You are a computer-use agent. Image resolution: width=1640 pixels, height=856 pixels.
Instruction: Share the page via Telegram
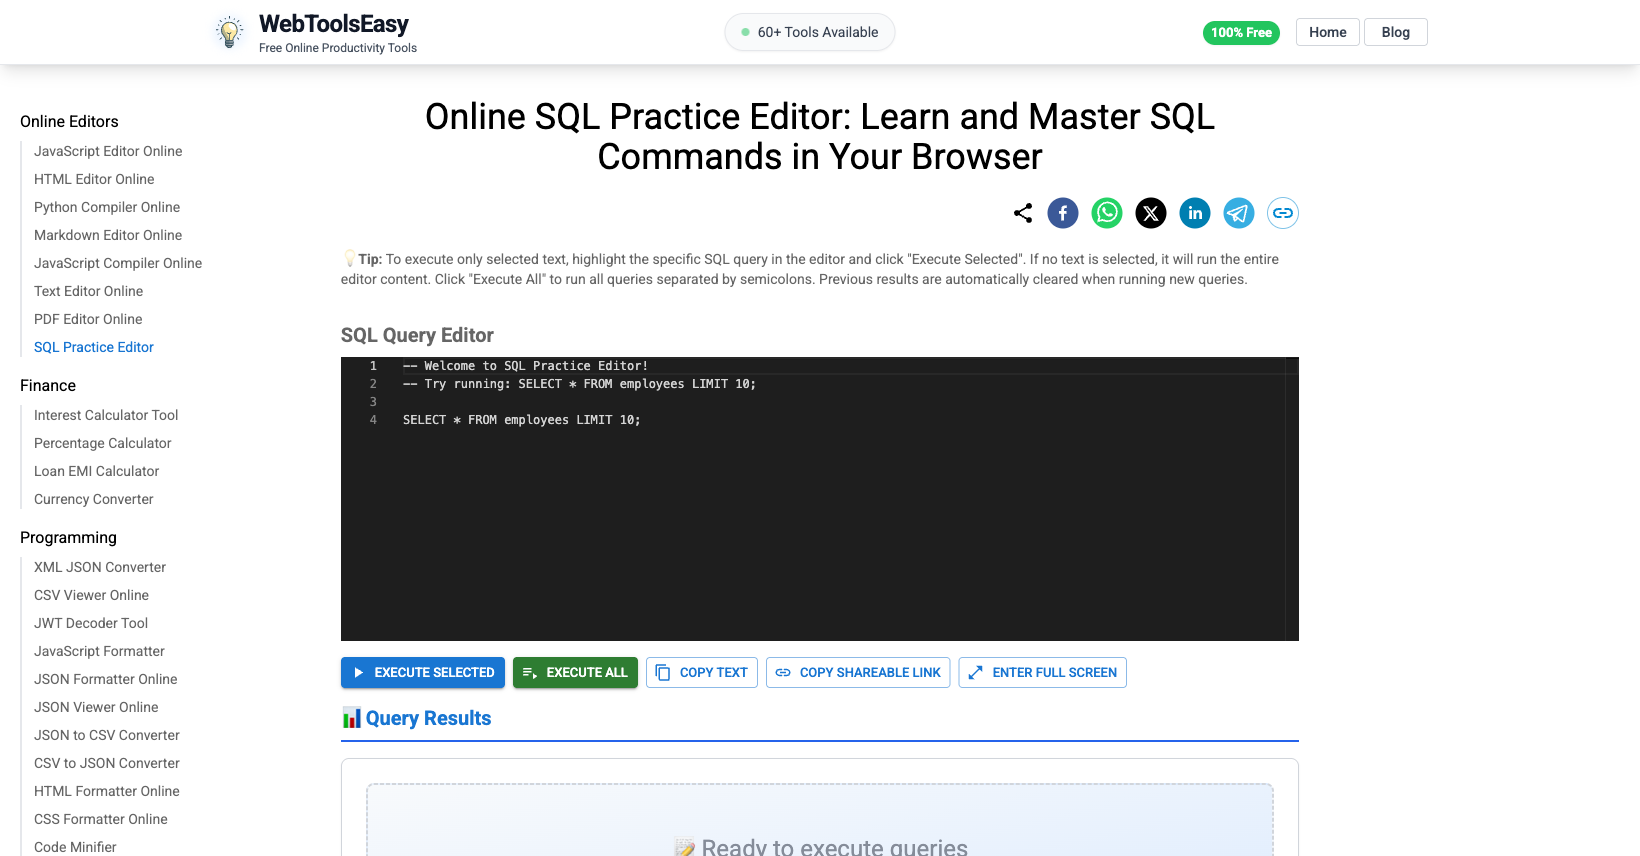(1239, 213)
